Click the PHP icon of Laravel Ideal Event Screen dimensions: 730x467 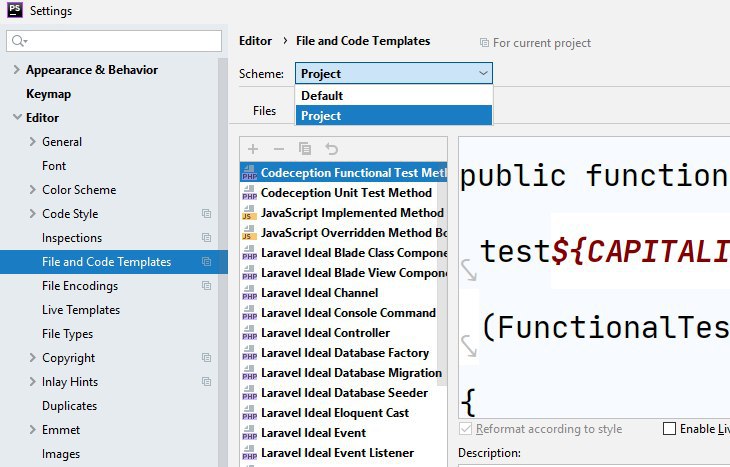(250, 433)
